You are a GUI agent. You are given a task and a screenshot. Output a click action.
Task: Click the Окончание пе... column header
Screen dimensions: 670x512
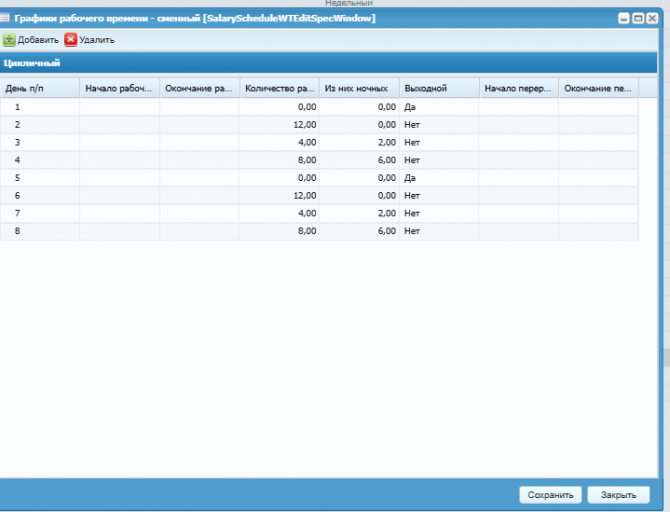pyautogui.click(x=599, y=88)
